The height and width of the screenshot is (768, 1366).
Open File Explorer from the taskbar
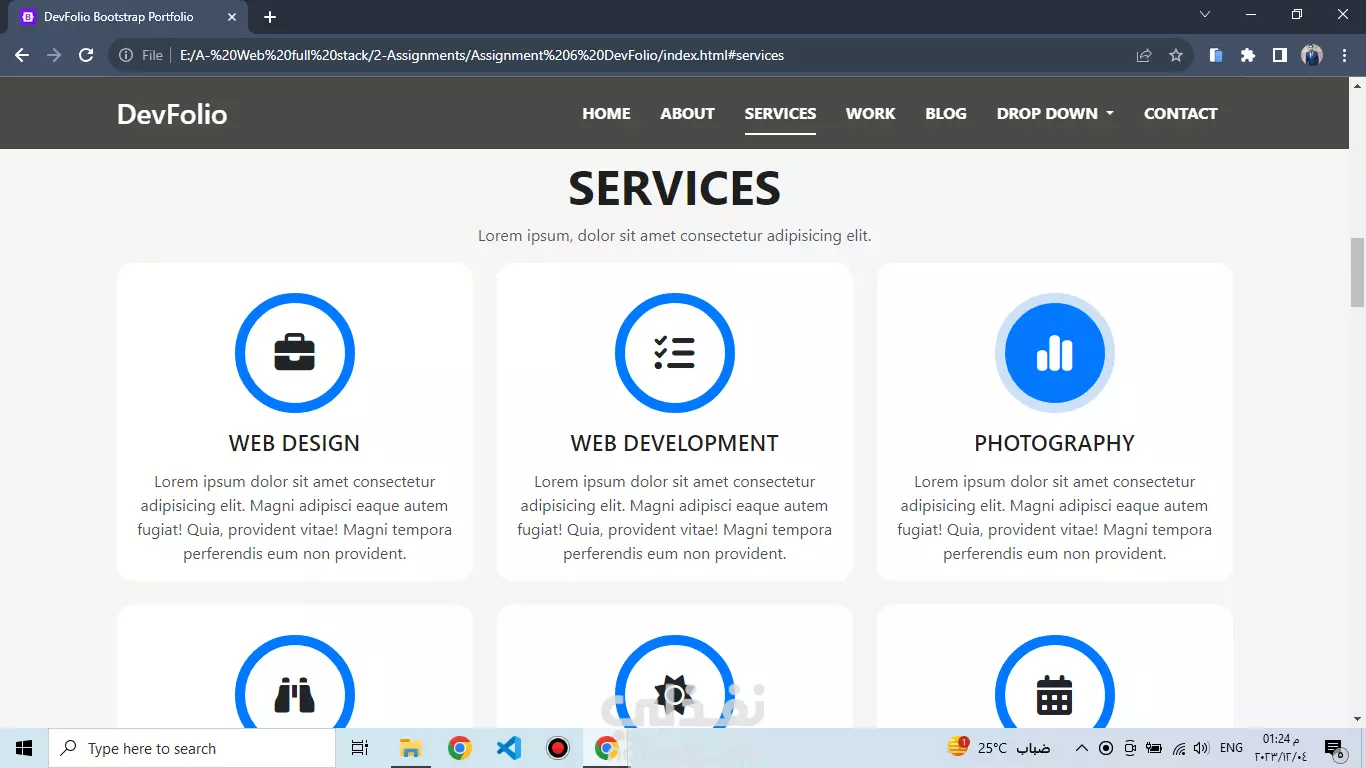coord(410,748)
